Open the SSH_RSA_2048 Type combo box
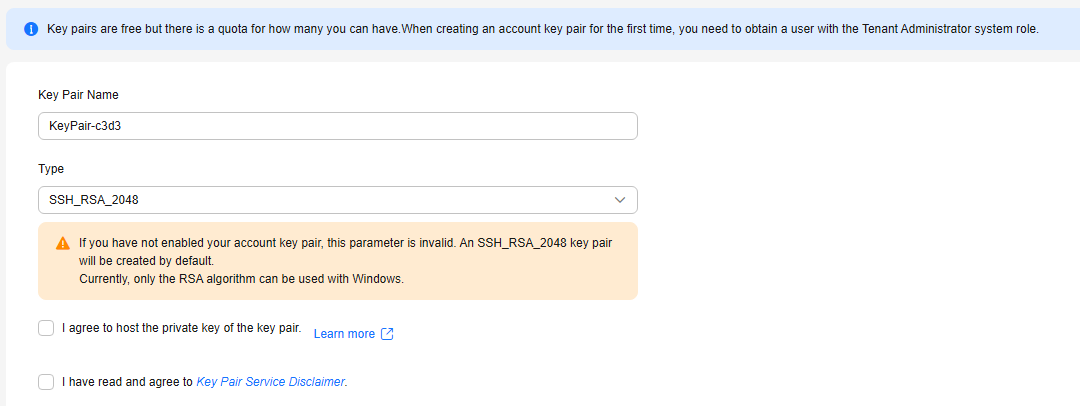 coord(338,200)
